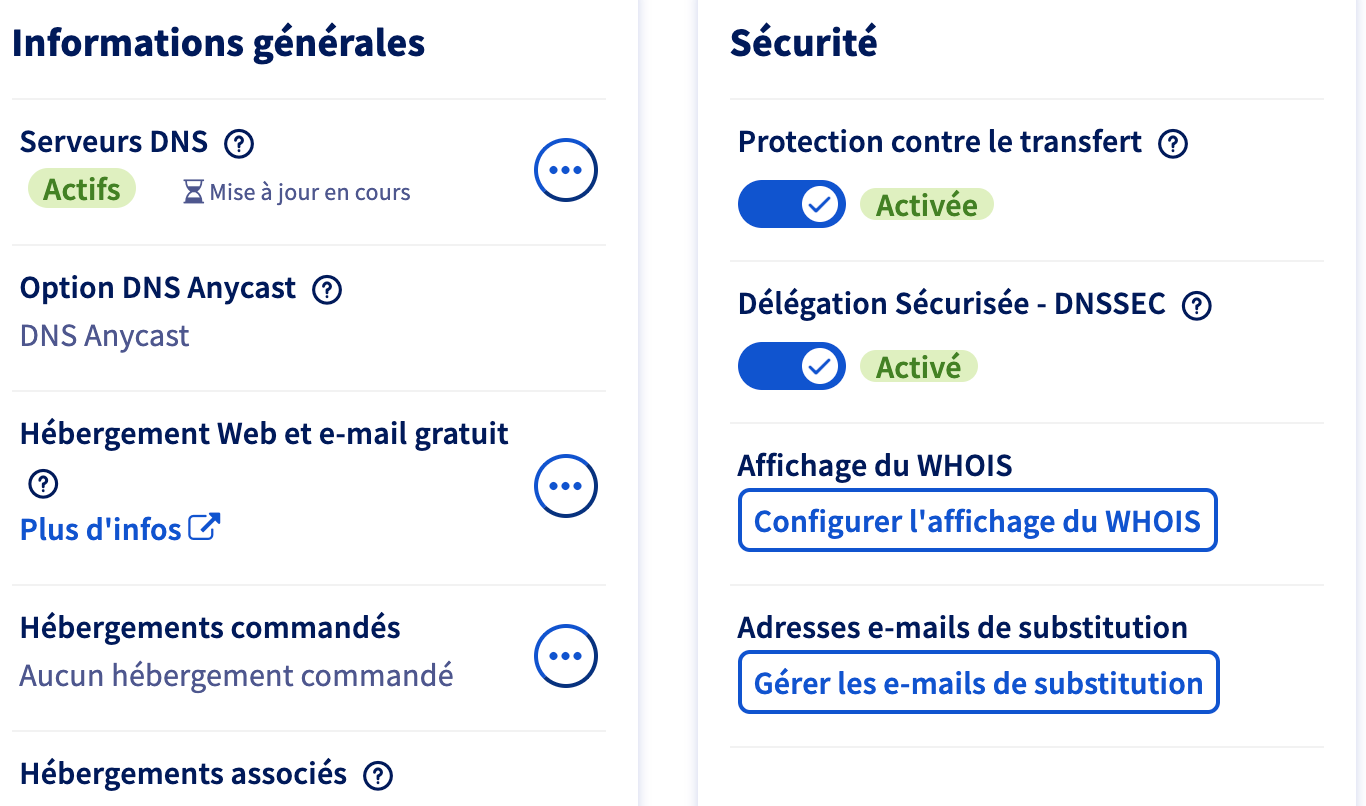Click the Activé badge for DNSSEC
Image resolution: width=1366 pixels, height=806 pixels.
point(918,367)
